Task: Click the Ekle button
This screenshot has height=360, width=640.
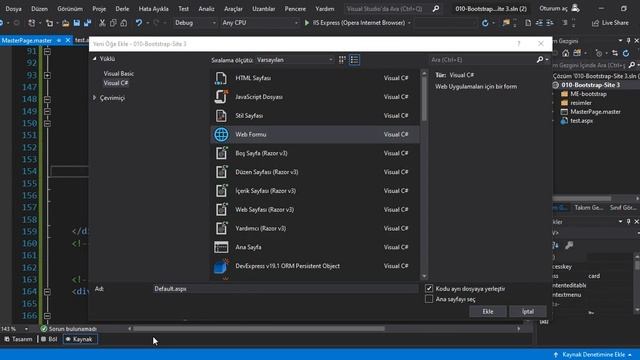Action: [488, 311]
